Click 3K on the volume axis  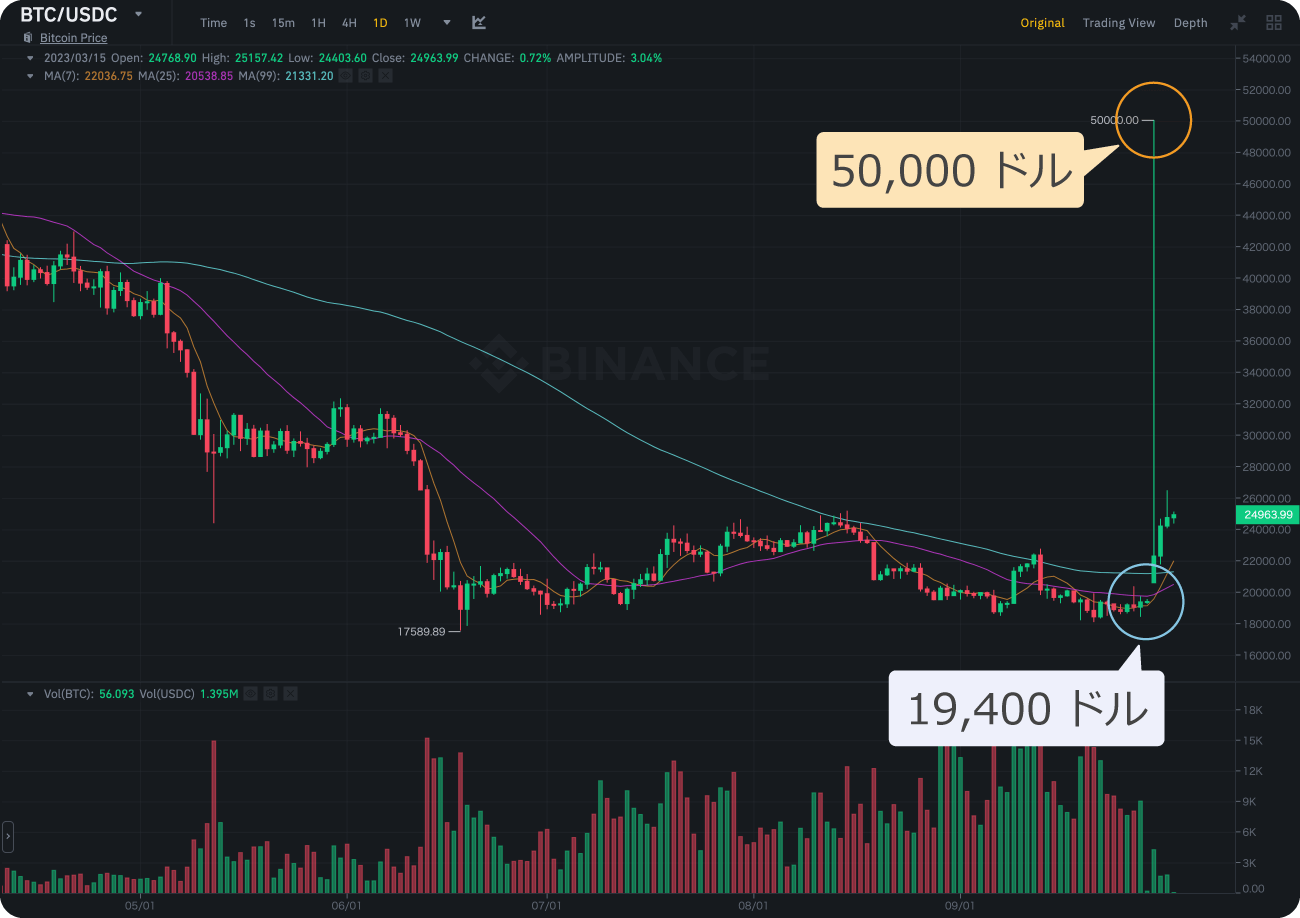pos(1251,862)
